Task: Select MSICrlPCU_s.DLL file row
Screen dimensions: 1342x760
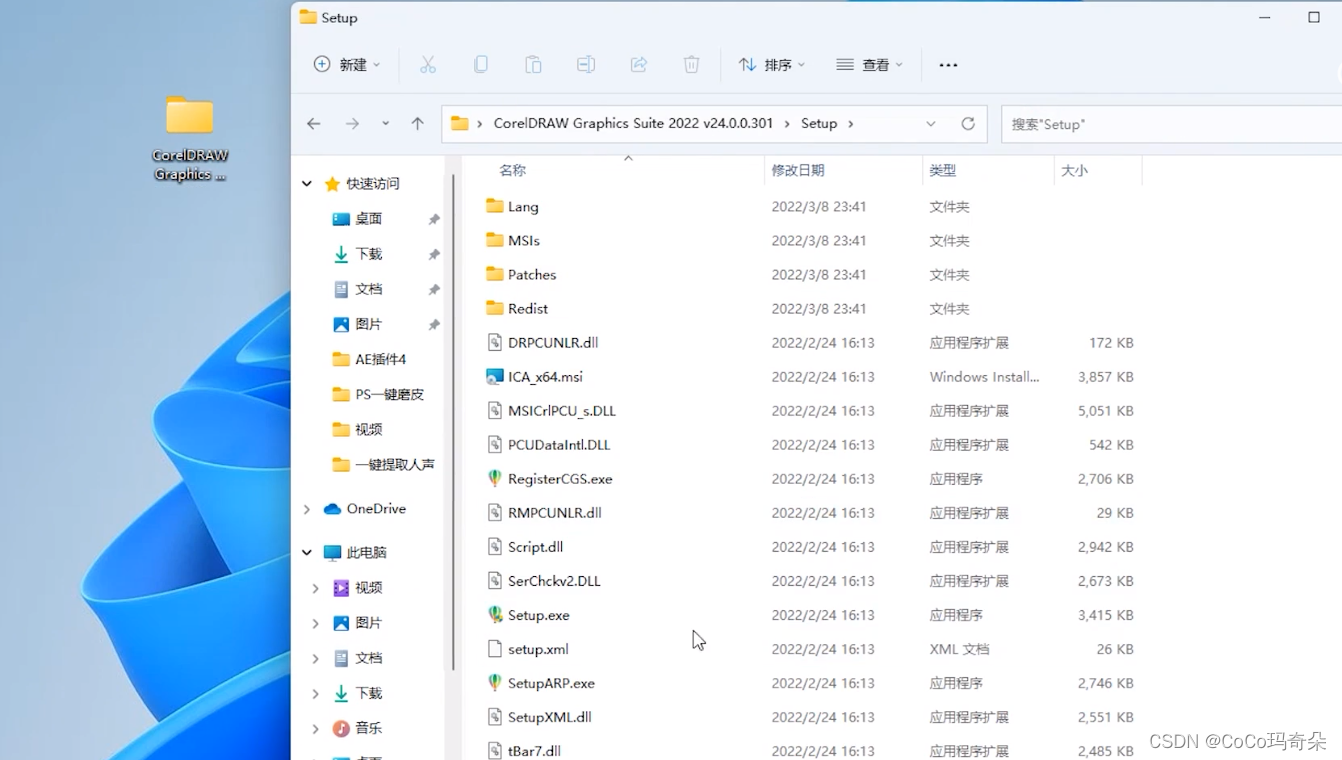Action: (810, 411)
